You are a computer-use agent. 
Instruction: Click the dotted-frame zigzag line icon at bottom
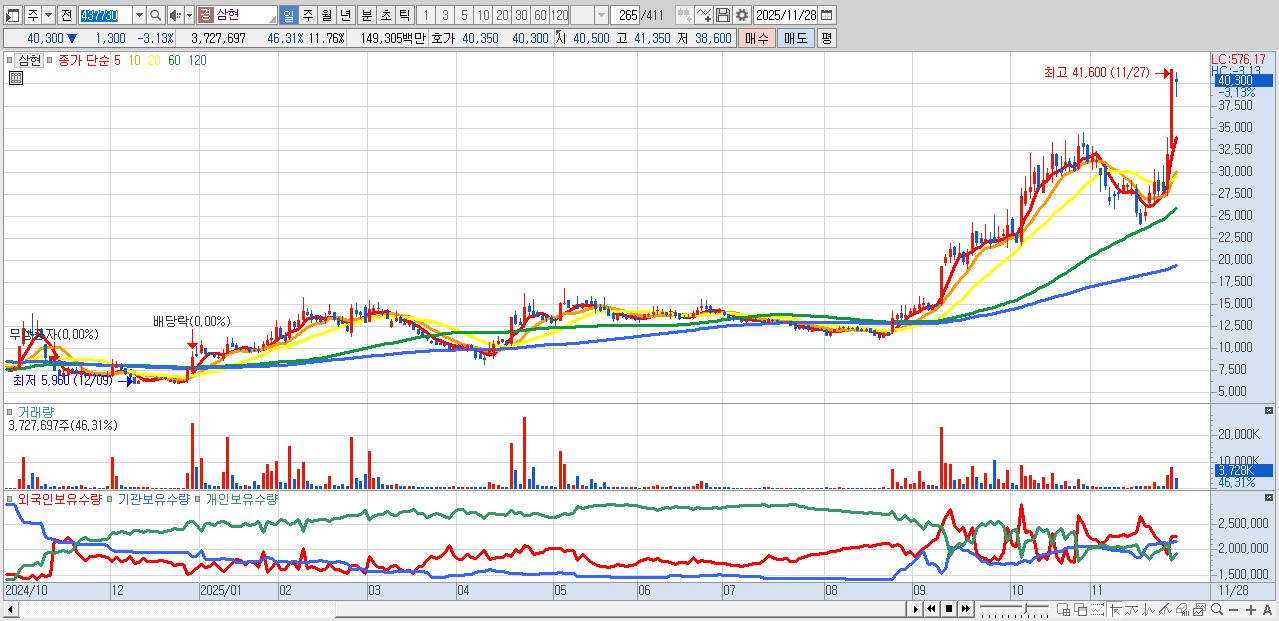[1098, 609]
